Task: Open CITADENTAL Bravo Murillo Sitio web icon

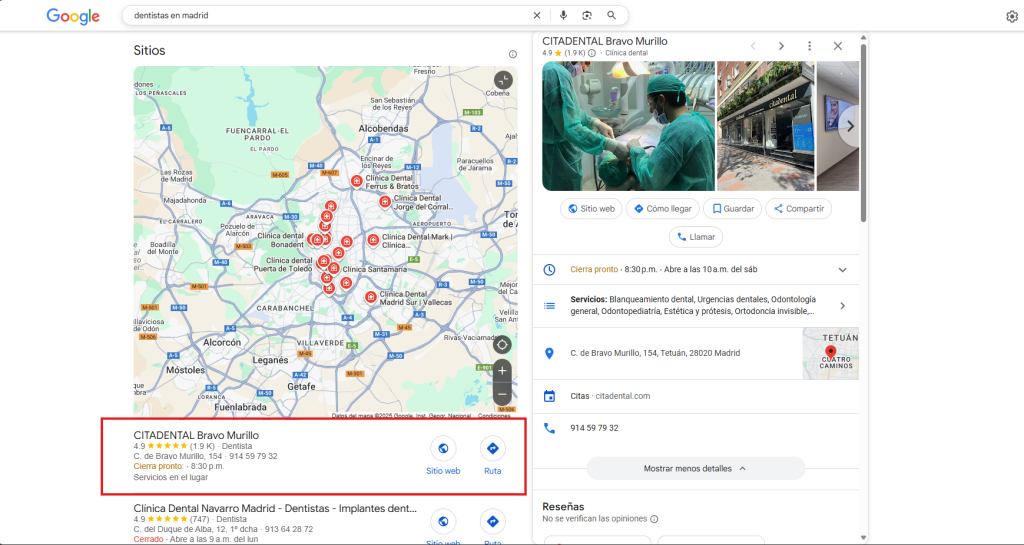Action: click(x=443, y=448)
